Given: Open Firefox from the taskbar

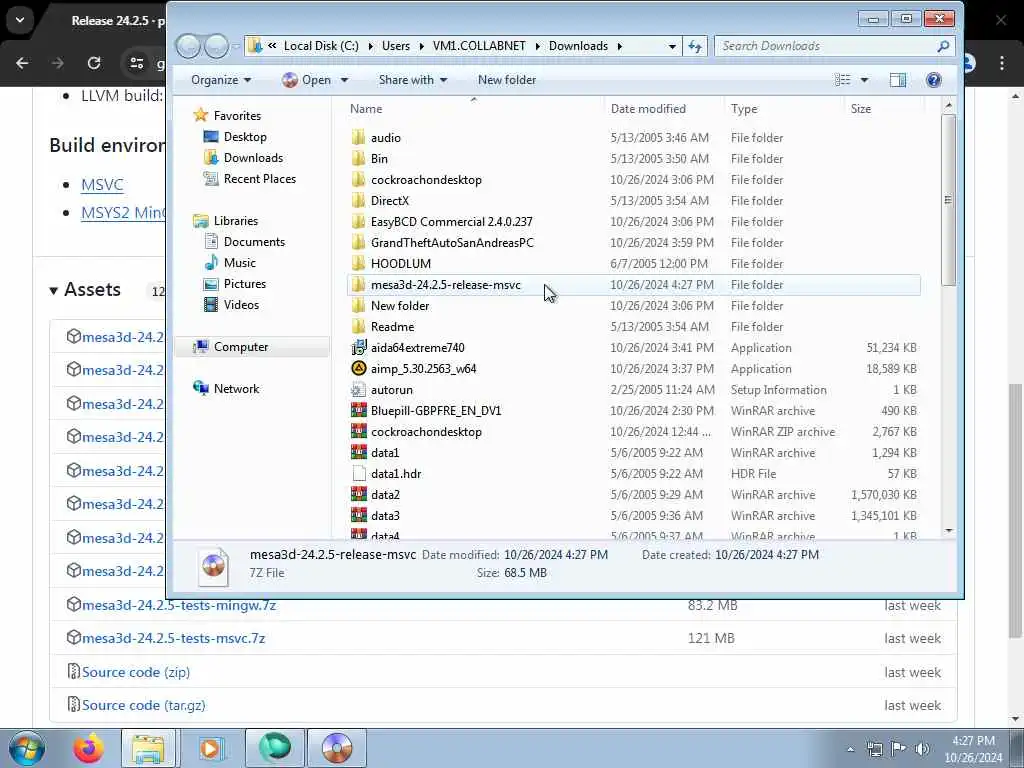Looking at the screenshot, I should tap(89, 748).
